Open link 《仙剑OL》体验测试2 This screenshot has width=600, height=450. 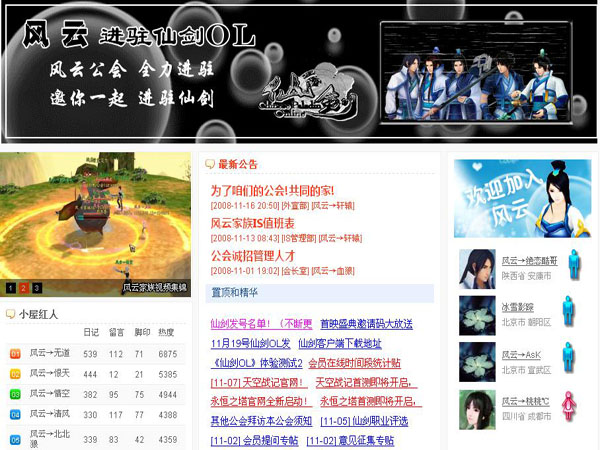tap(256, 363)
